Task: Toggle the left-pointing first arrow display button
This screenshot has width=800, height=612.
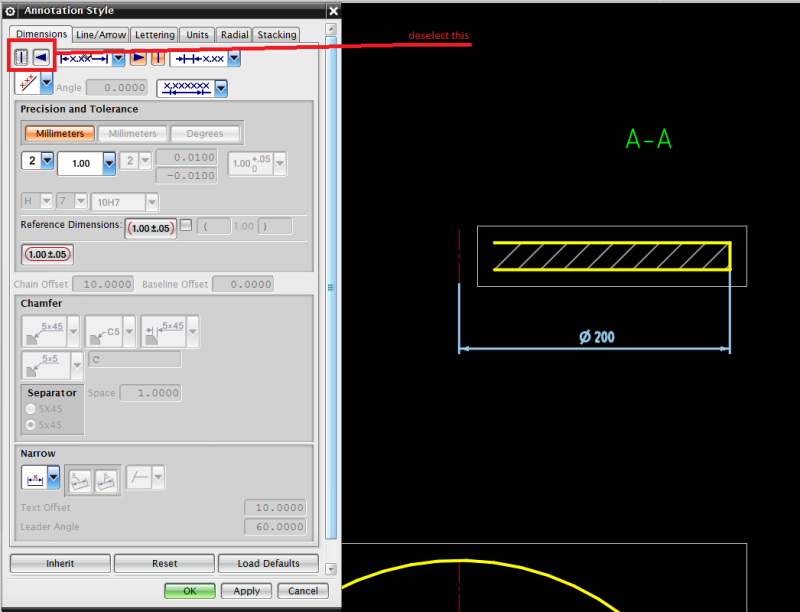Action: click(41, 57)
